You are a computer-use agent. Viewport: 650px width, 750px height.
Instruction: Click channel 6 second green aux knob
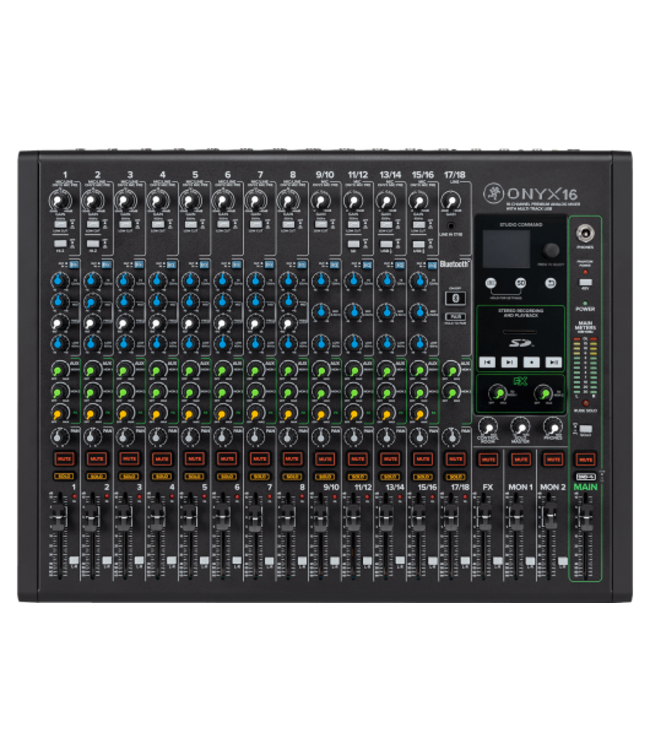[x=222, y=392]
